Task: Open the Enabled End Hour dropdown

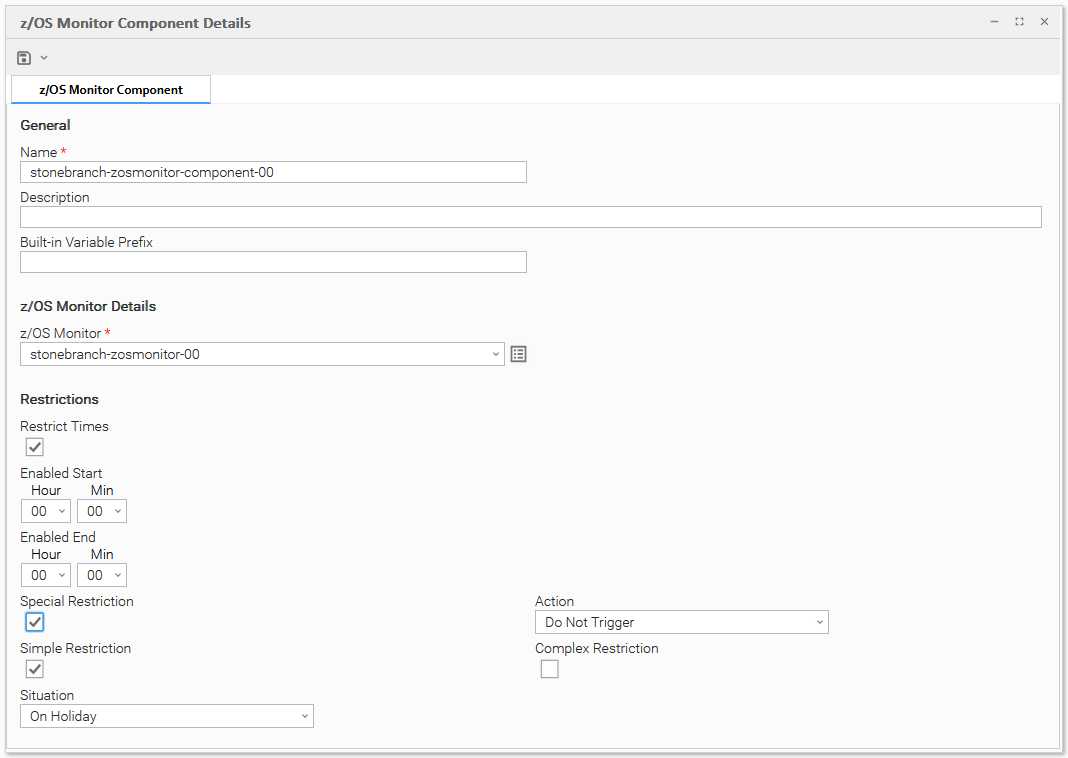Action: tap(46, 575)
